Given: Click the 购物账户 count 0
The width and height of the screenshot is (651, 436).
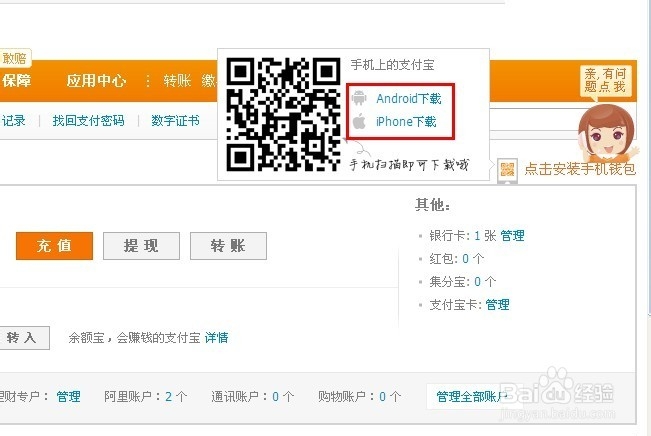Looking at the screenshot, I should tap(383, 396).
